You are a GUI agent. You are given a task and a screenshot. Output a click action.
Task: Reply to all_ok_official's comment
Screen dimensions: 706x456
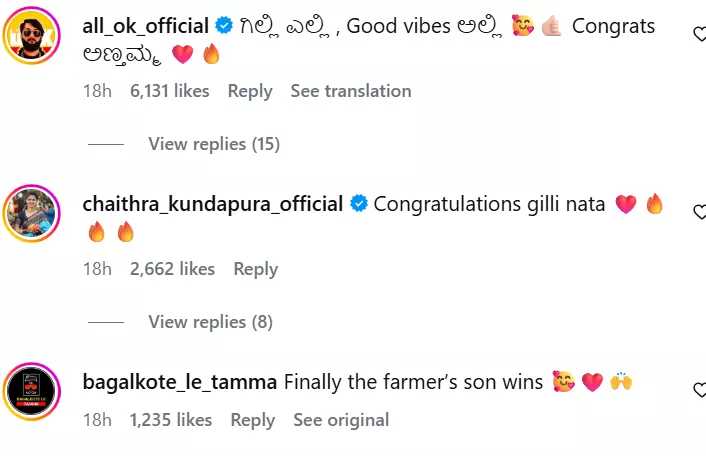pos(250,91)
